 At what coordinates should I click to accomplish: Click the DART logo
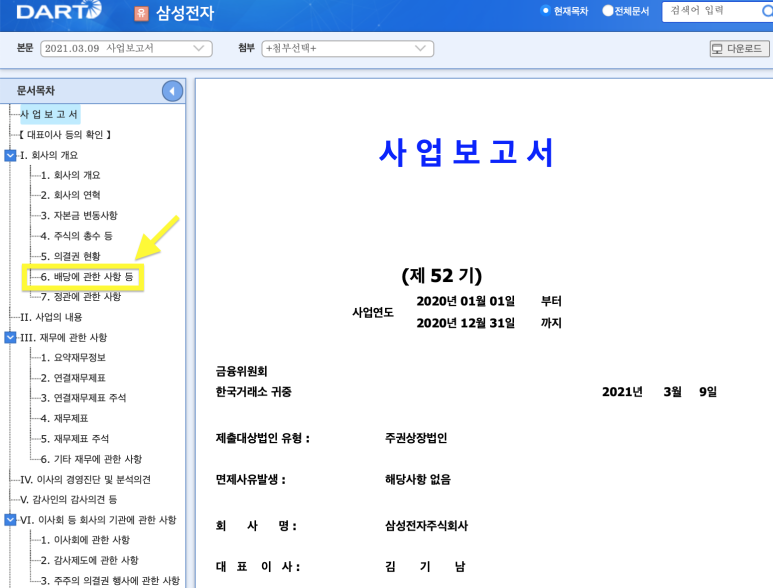tap(59, 10)
